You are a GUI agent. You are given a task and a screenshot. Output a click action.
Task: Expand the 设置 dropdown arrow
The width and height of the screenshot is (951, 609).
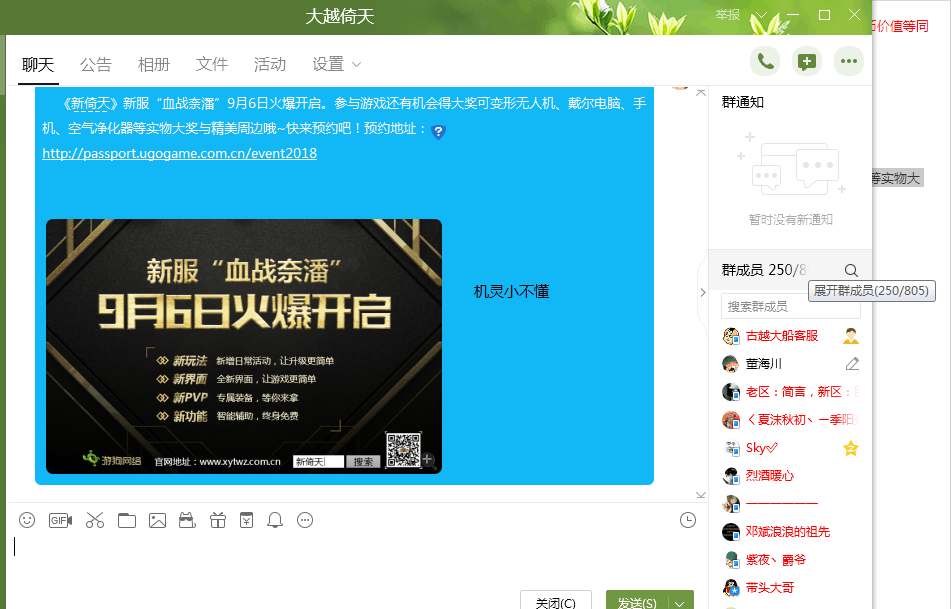[355, 64]
